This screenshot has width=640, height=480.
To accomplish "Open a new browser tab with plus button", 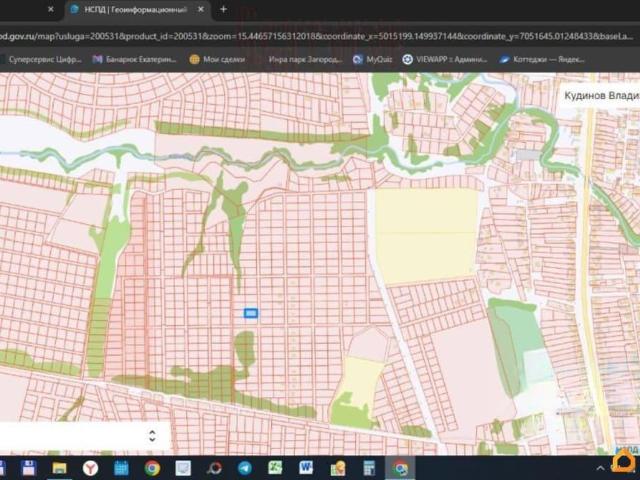I will point(223,9).
